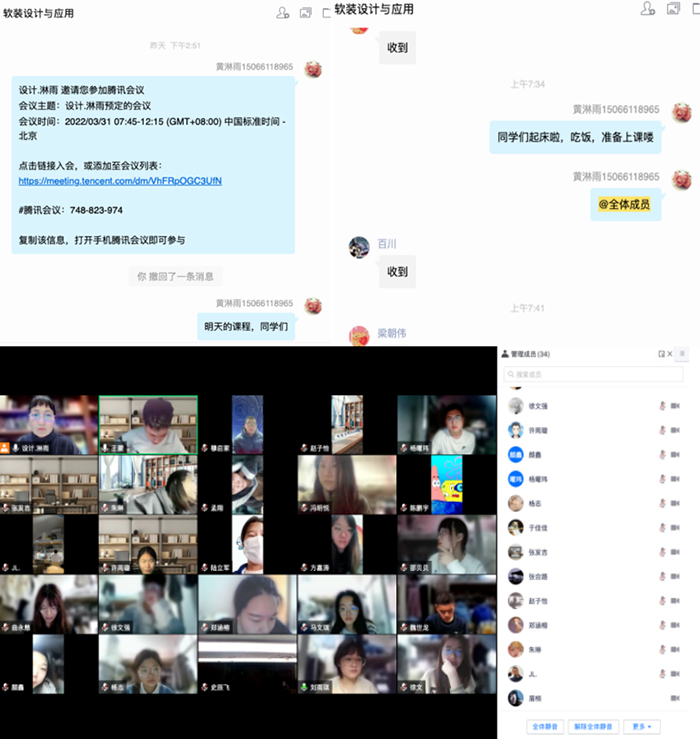This screenshot has width=700, height=739.
Task: Click the @全体成员 mention message
Action: click(625, 204)
